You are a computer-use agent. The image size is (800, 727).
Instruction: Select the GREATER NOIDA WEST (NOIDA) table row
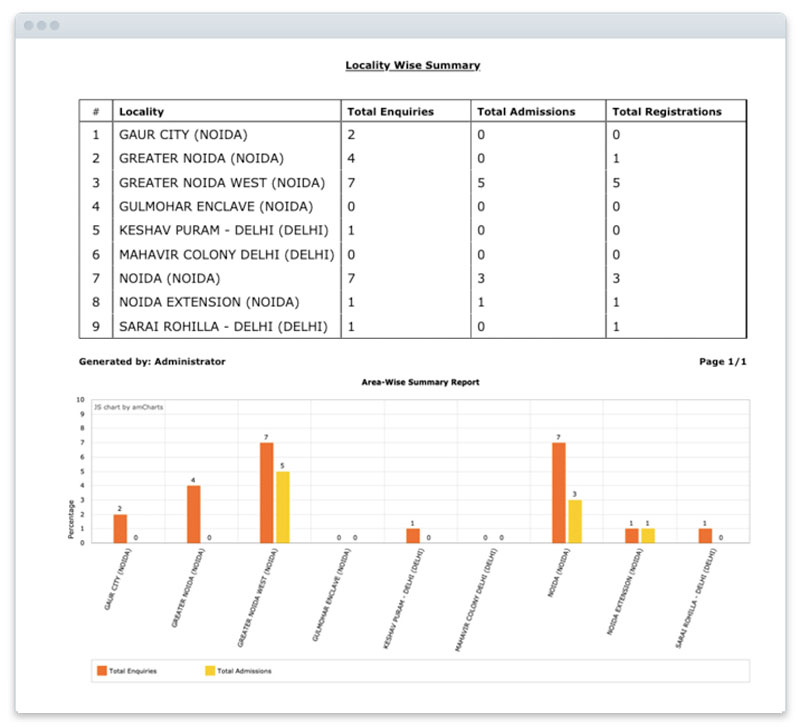[x=412, y=183]
